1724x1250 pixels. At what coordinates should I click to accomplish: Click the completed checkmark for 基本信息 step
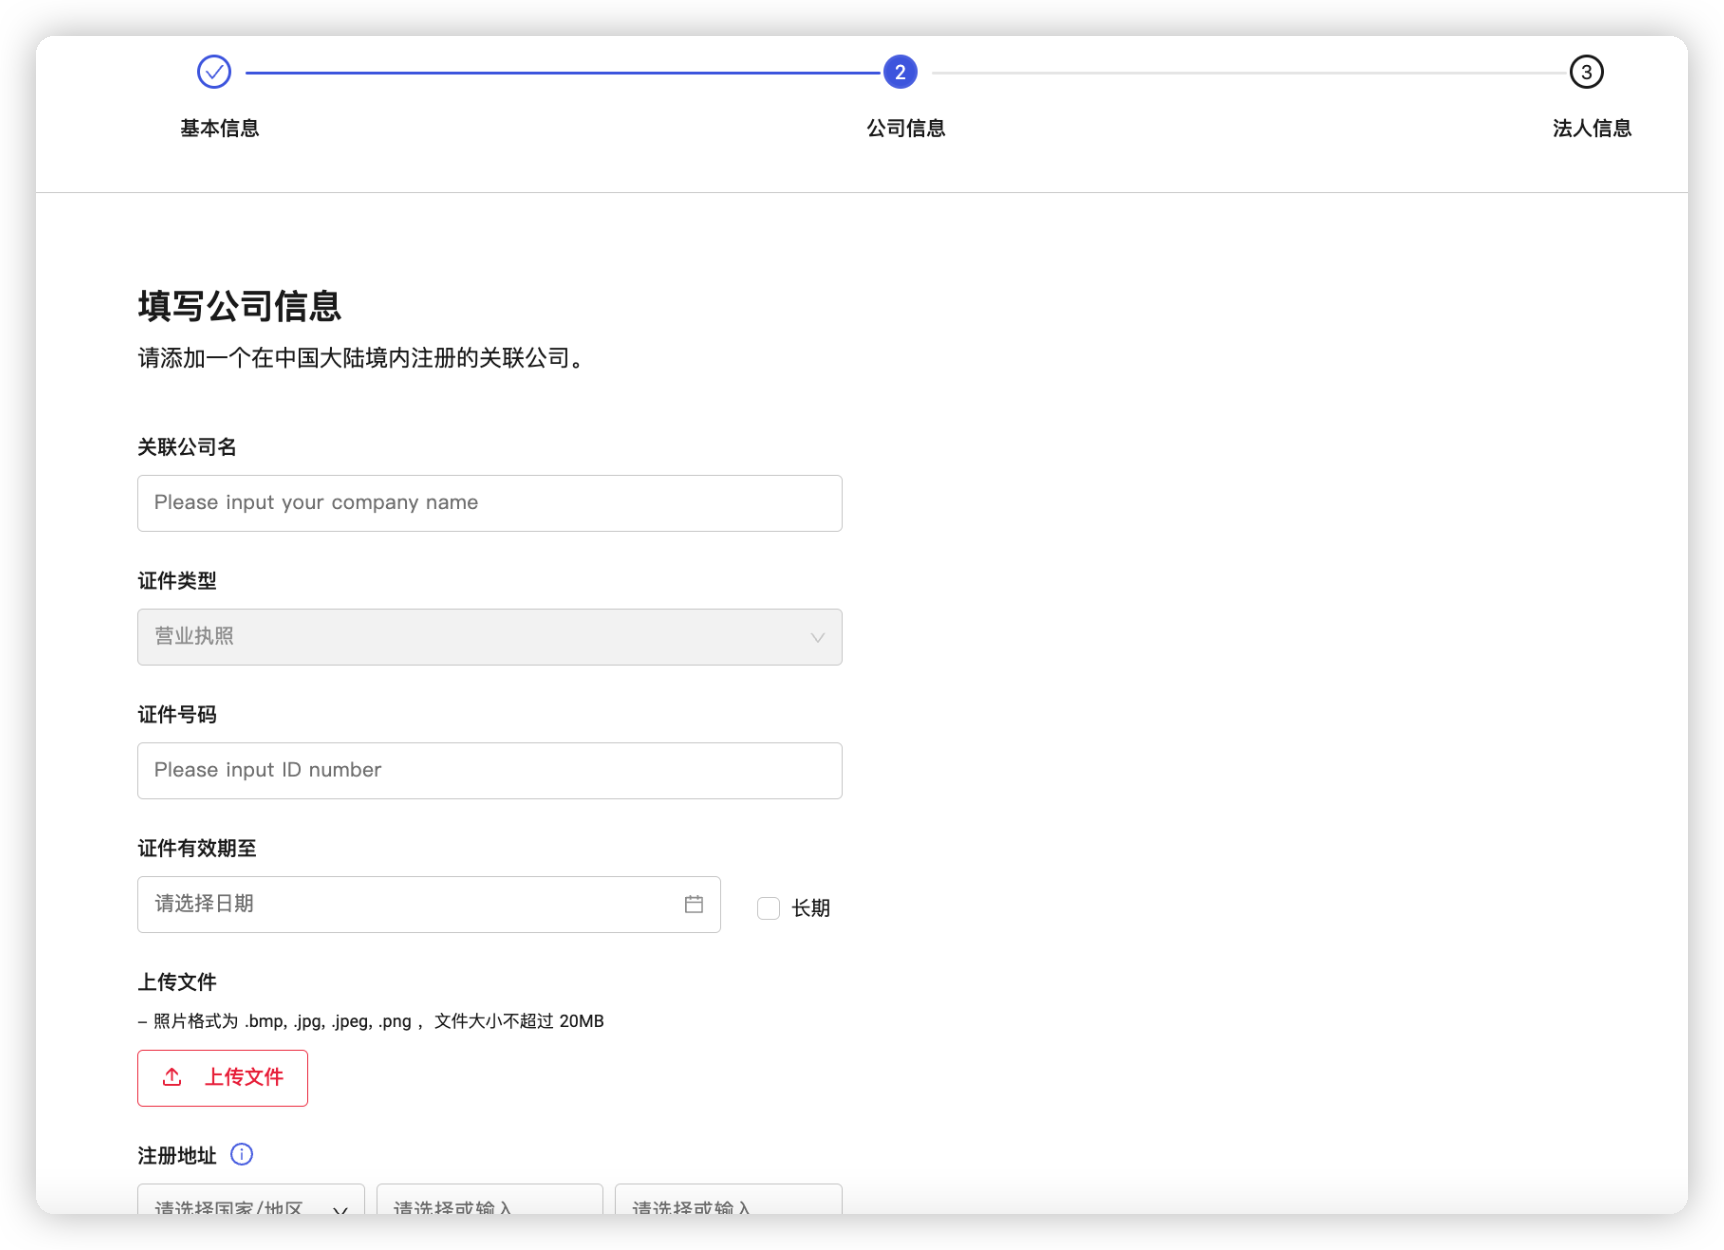tap(213, 71)
